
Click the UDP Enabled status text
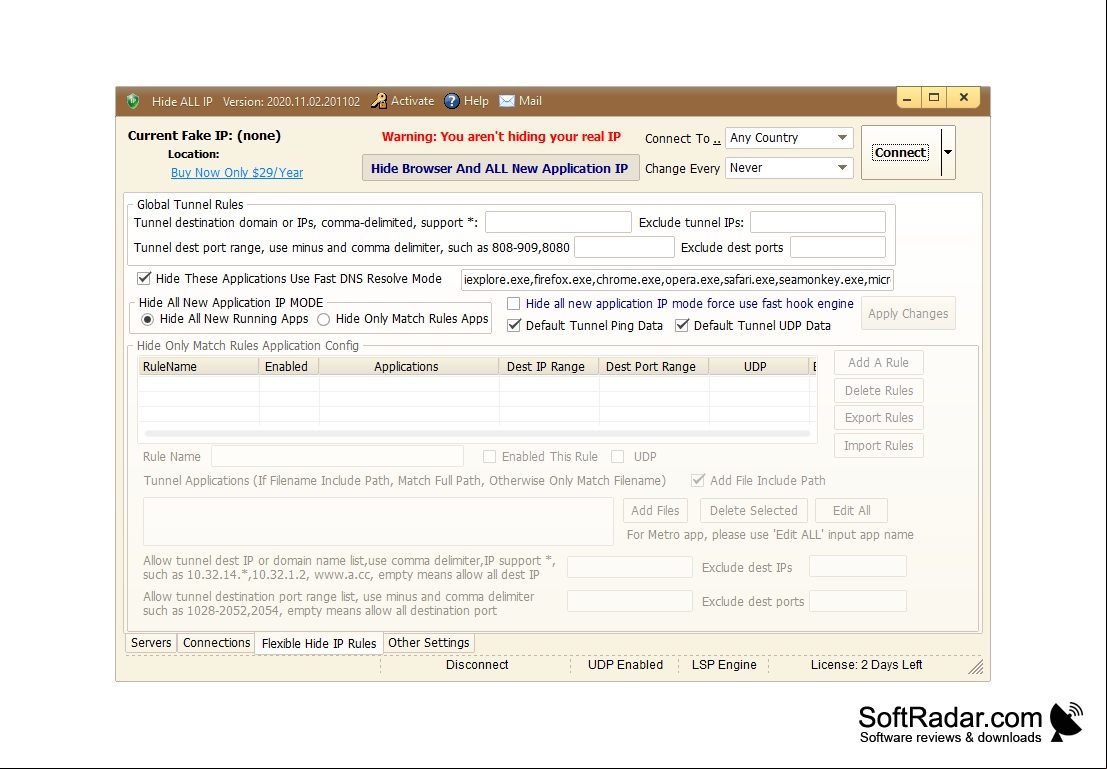(x=626, y=664)
